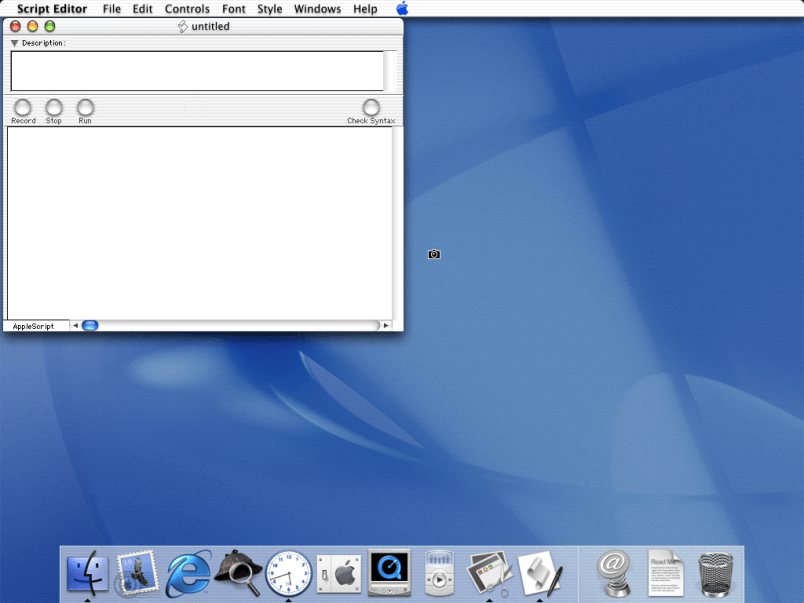Viewport: 804px width, 603px height.
Task: Click the Record button
Action: 23,108
